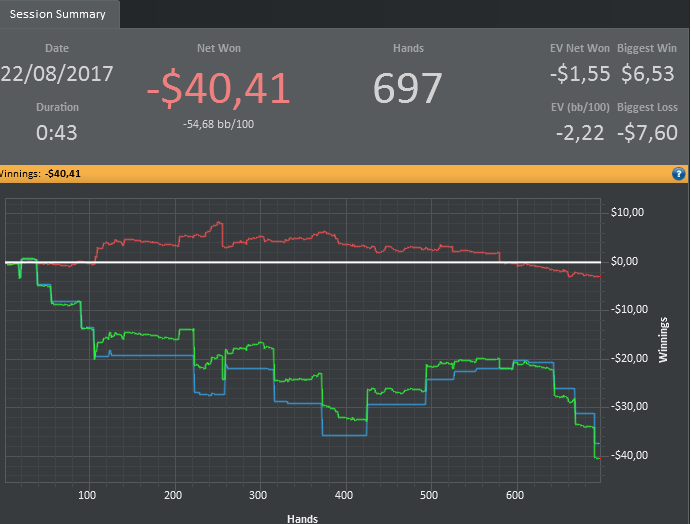691x524 pixels.
Task: Click the EV Net Won label
Action: (x=580, y=48)
